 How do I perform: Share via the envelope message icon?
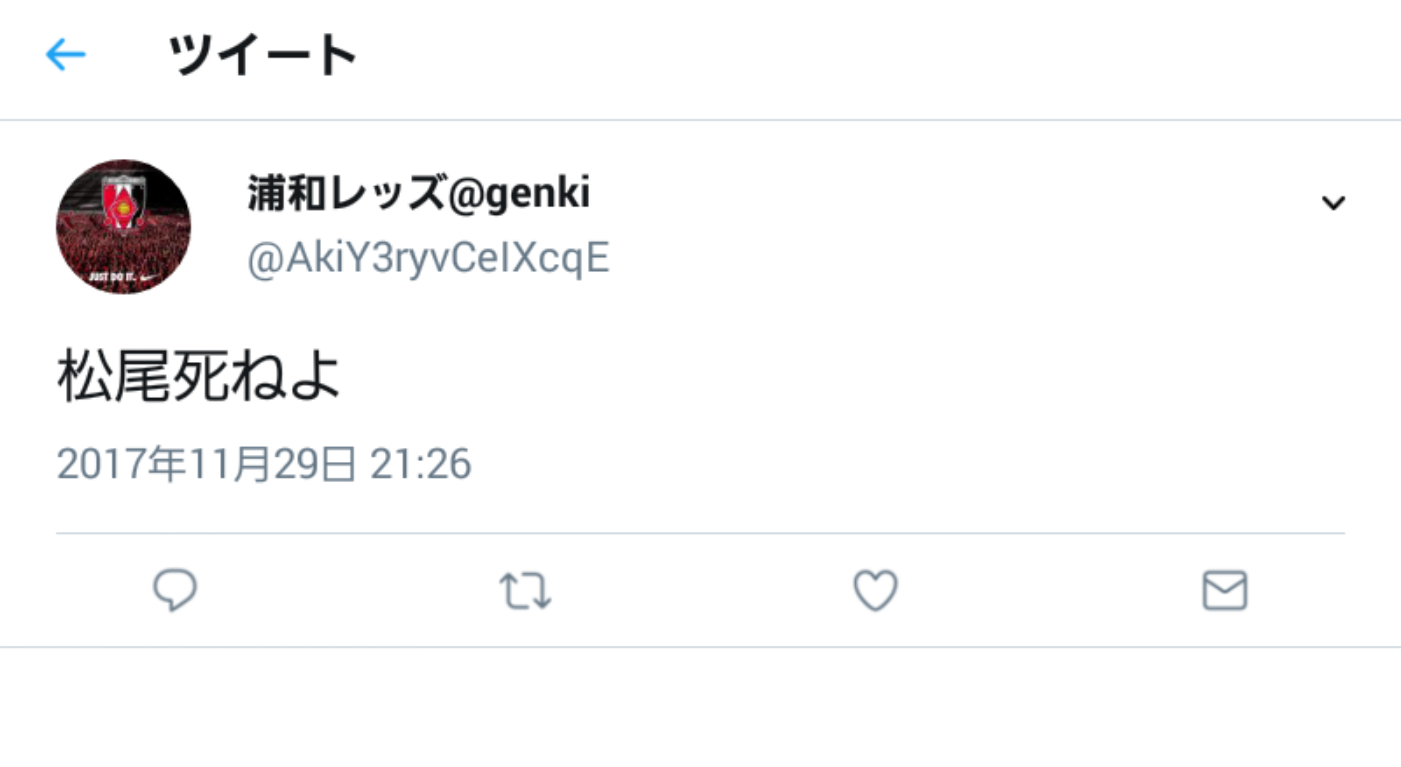(1224, 591)
